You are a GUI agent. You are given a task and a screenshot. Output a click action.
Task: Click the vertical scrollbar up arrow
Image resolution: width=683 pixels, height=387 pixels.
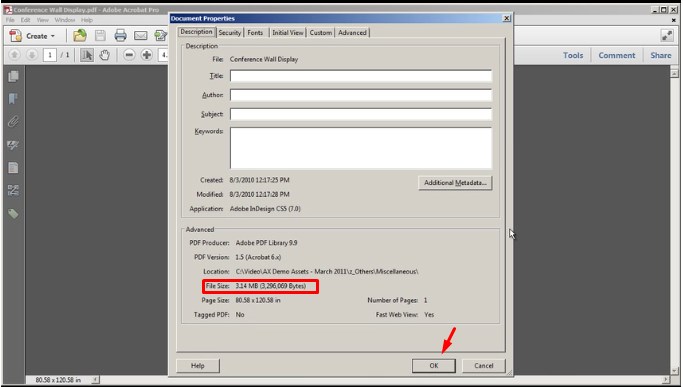coord(674,73)
